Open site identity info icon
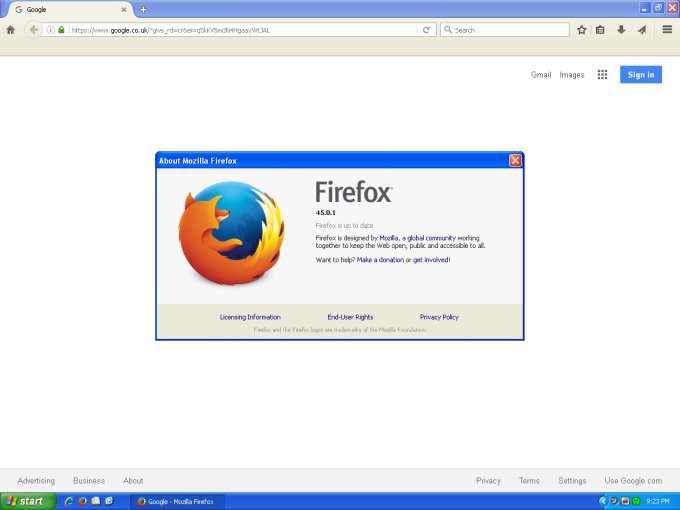680x510 pixels. [50, 30]
